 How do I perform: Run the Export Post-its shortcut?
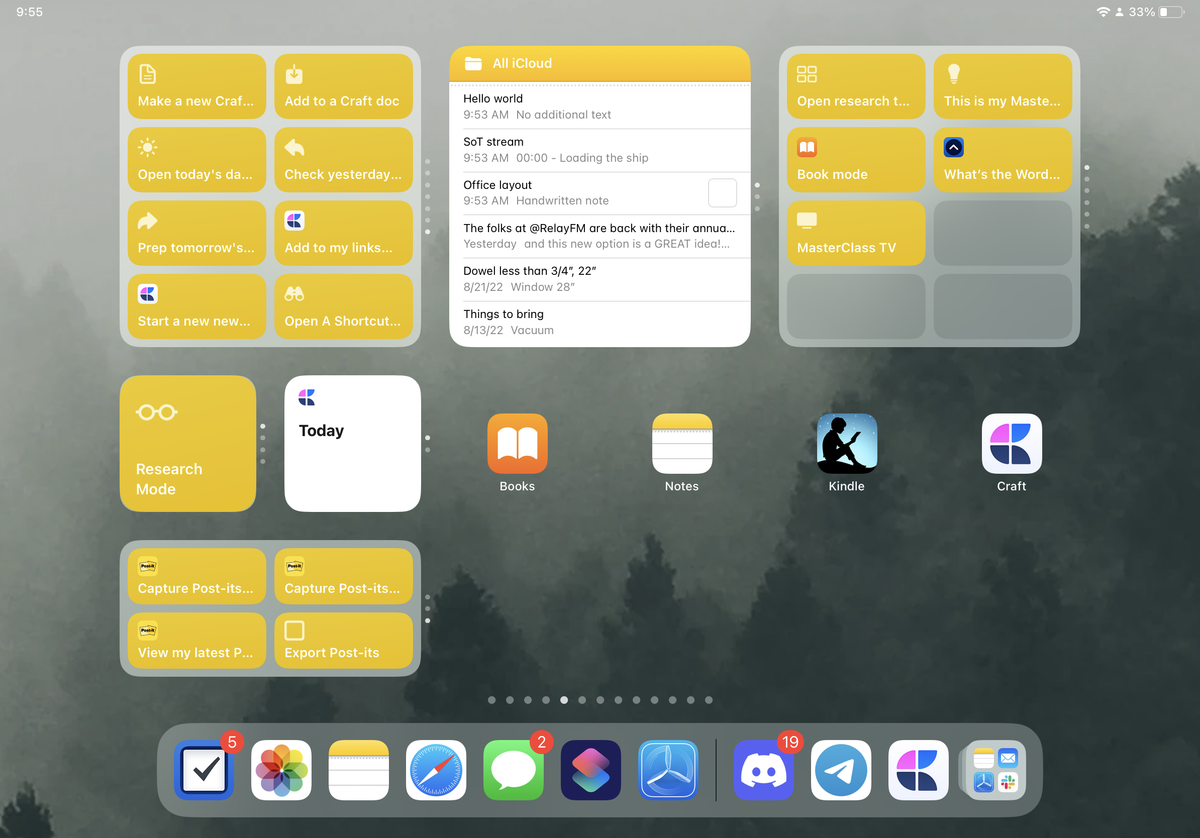344,640
